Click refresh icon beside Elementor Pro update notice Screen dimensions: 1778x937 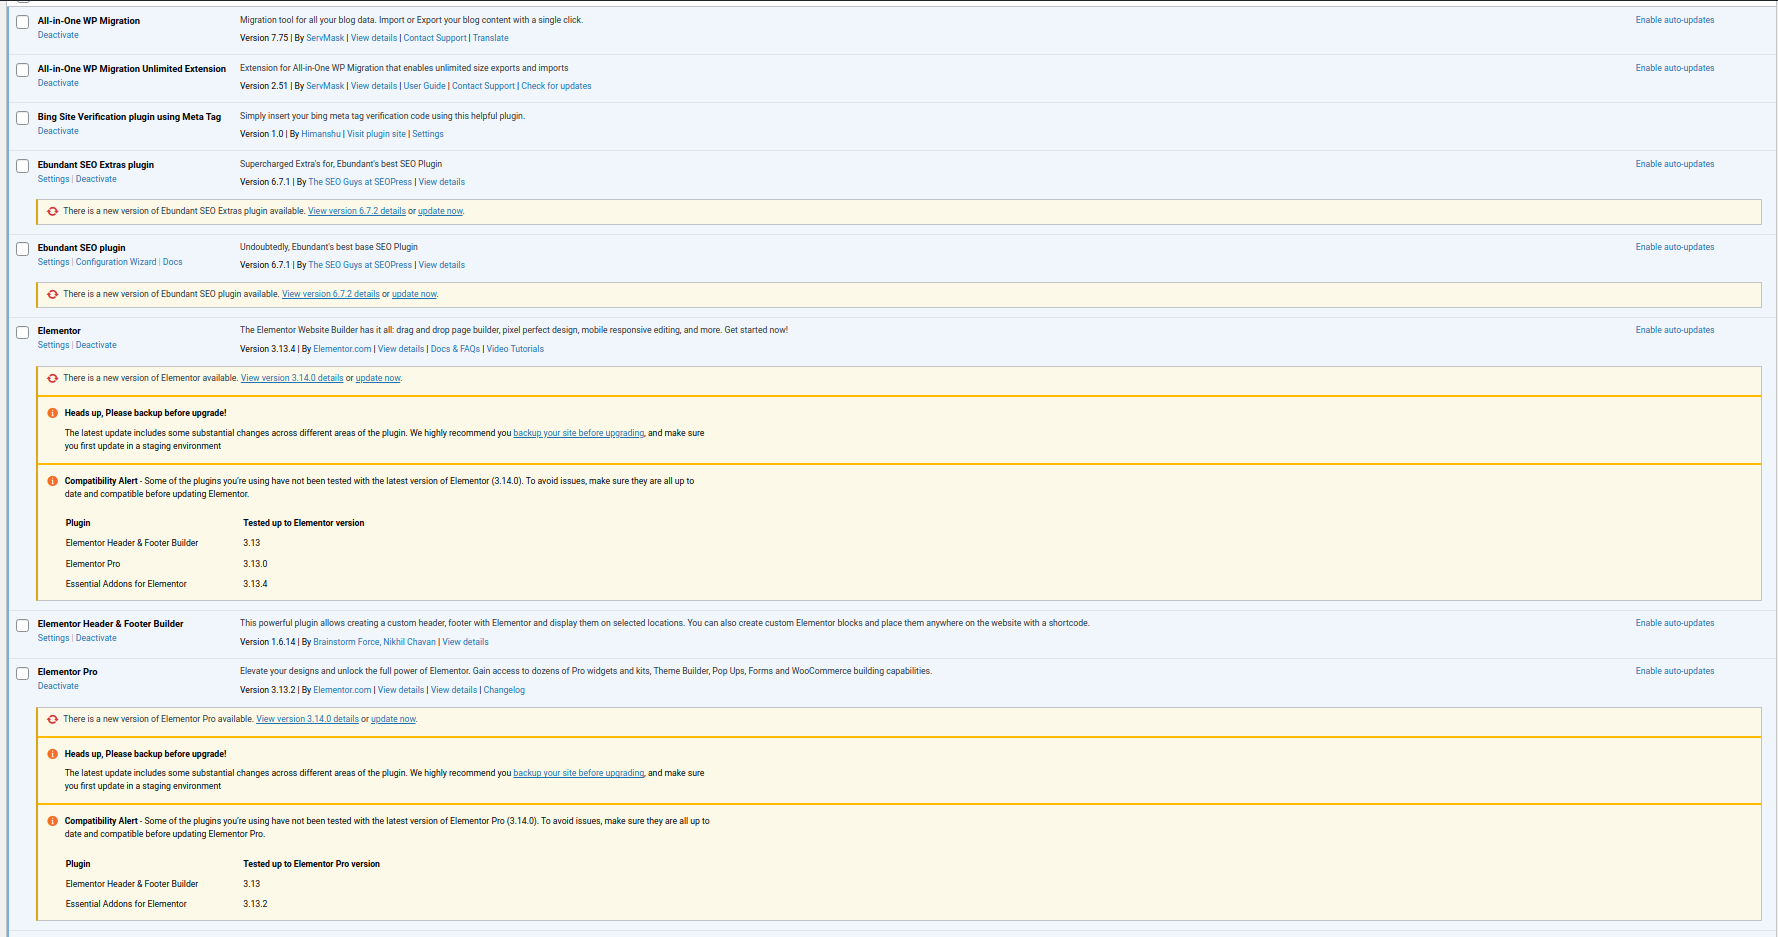[53, 719]
